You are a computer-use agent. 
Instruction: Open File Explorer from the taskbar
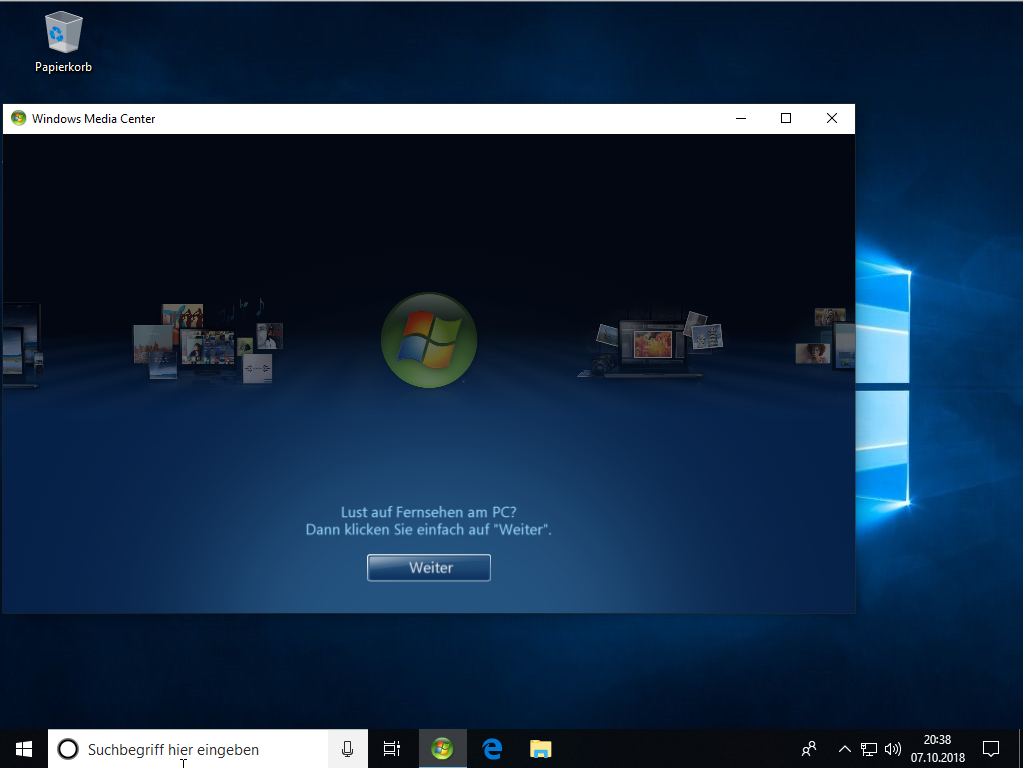click(x=541, y=749)
